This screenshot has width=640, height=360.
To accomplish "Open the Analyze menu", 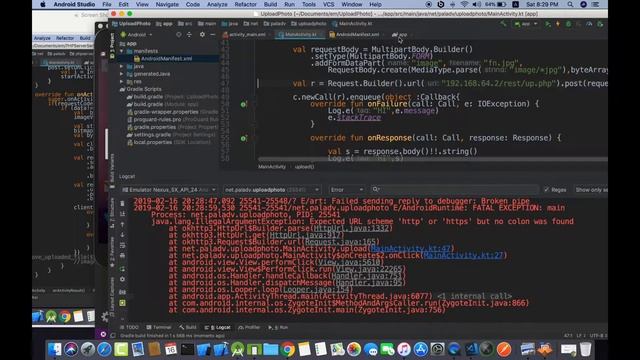I will pos(217,4).
